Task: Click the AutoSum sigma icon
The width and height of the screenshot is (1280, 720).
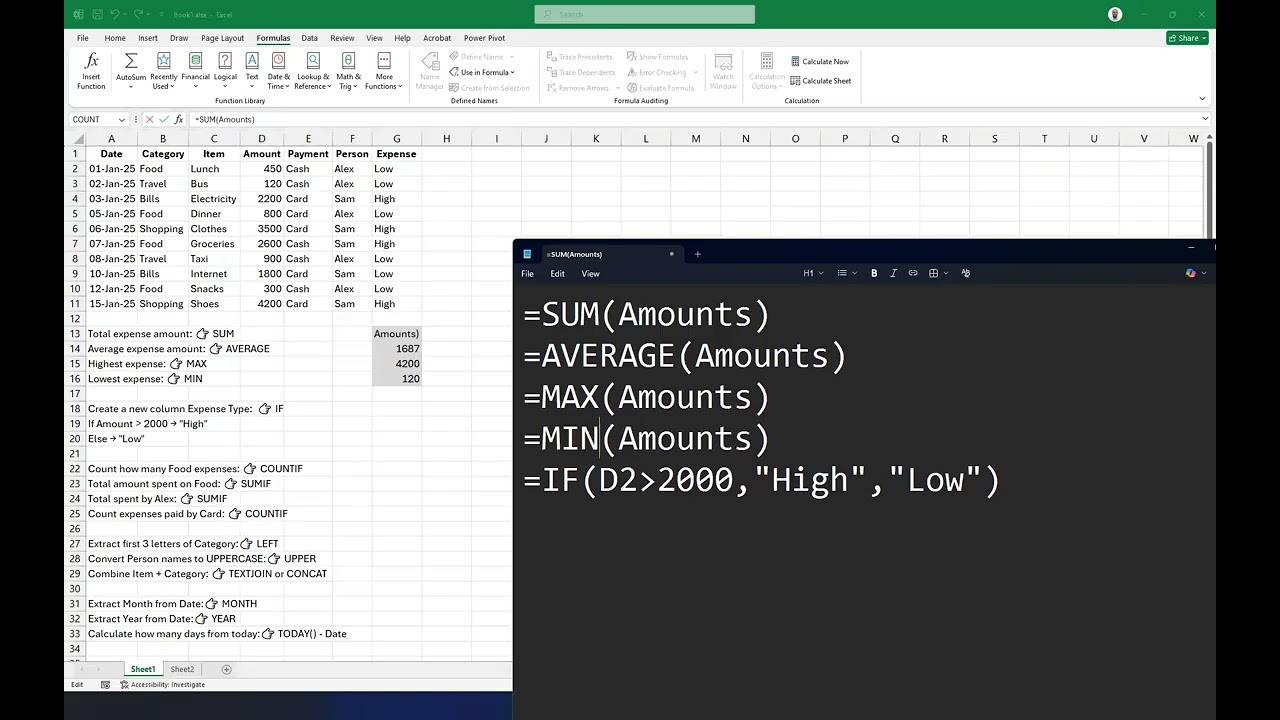Action: pyautogui.click(x=131, y=62)
